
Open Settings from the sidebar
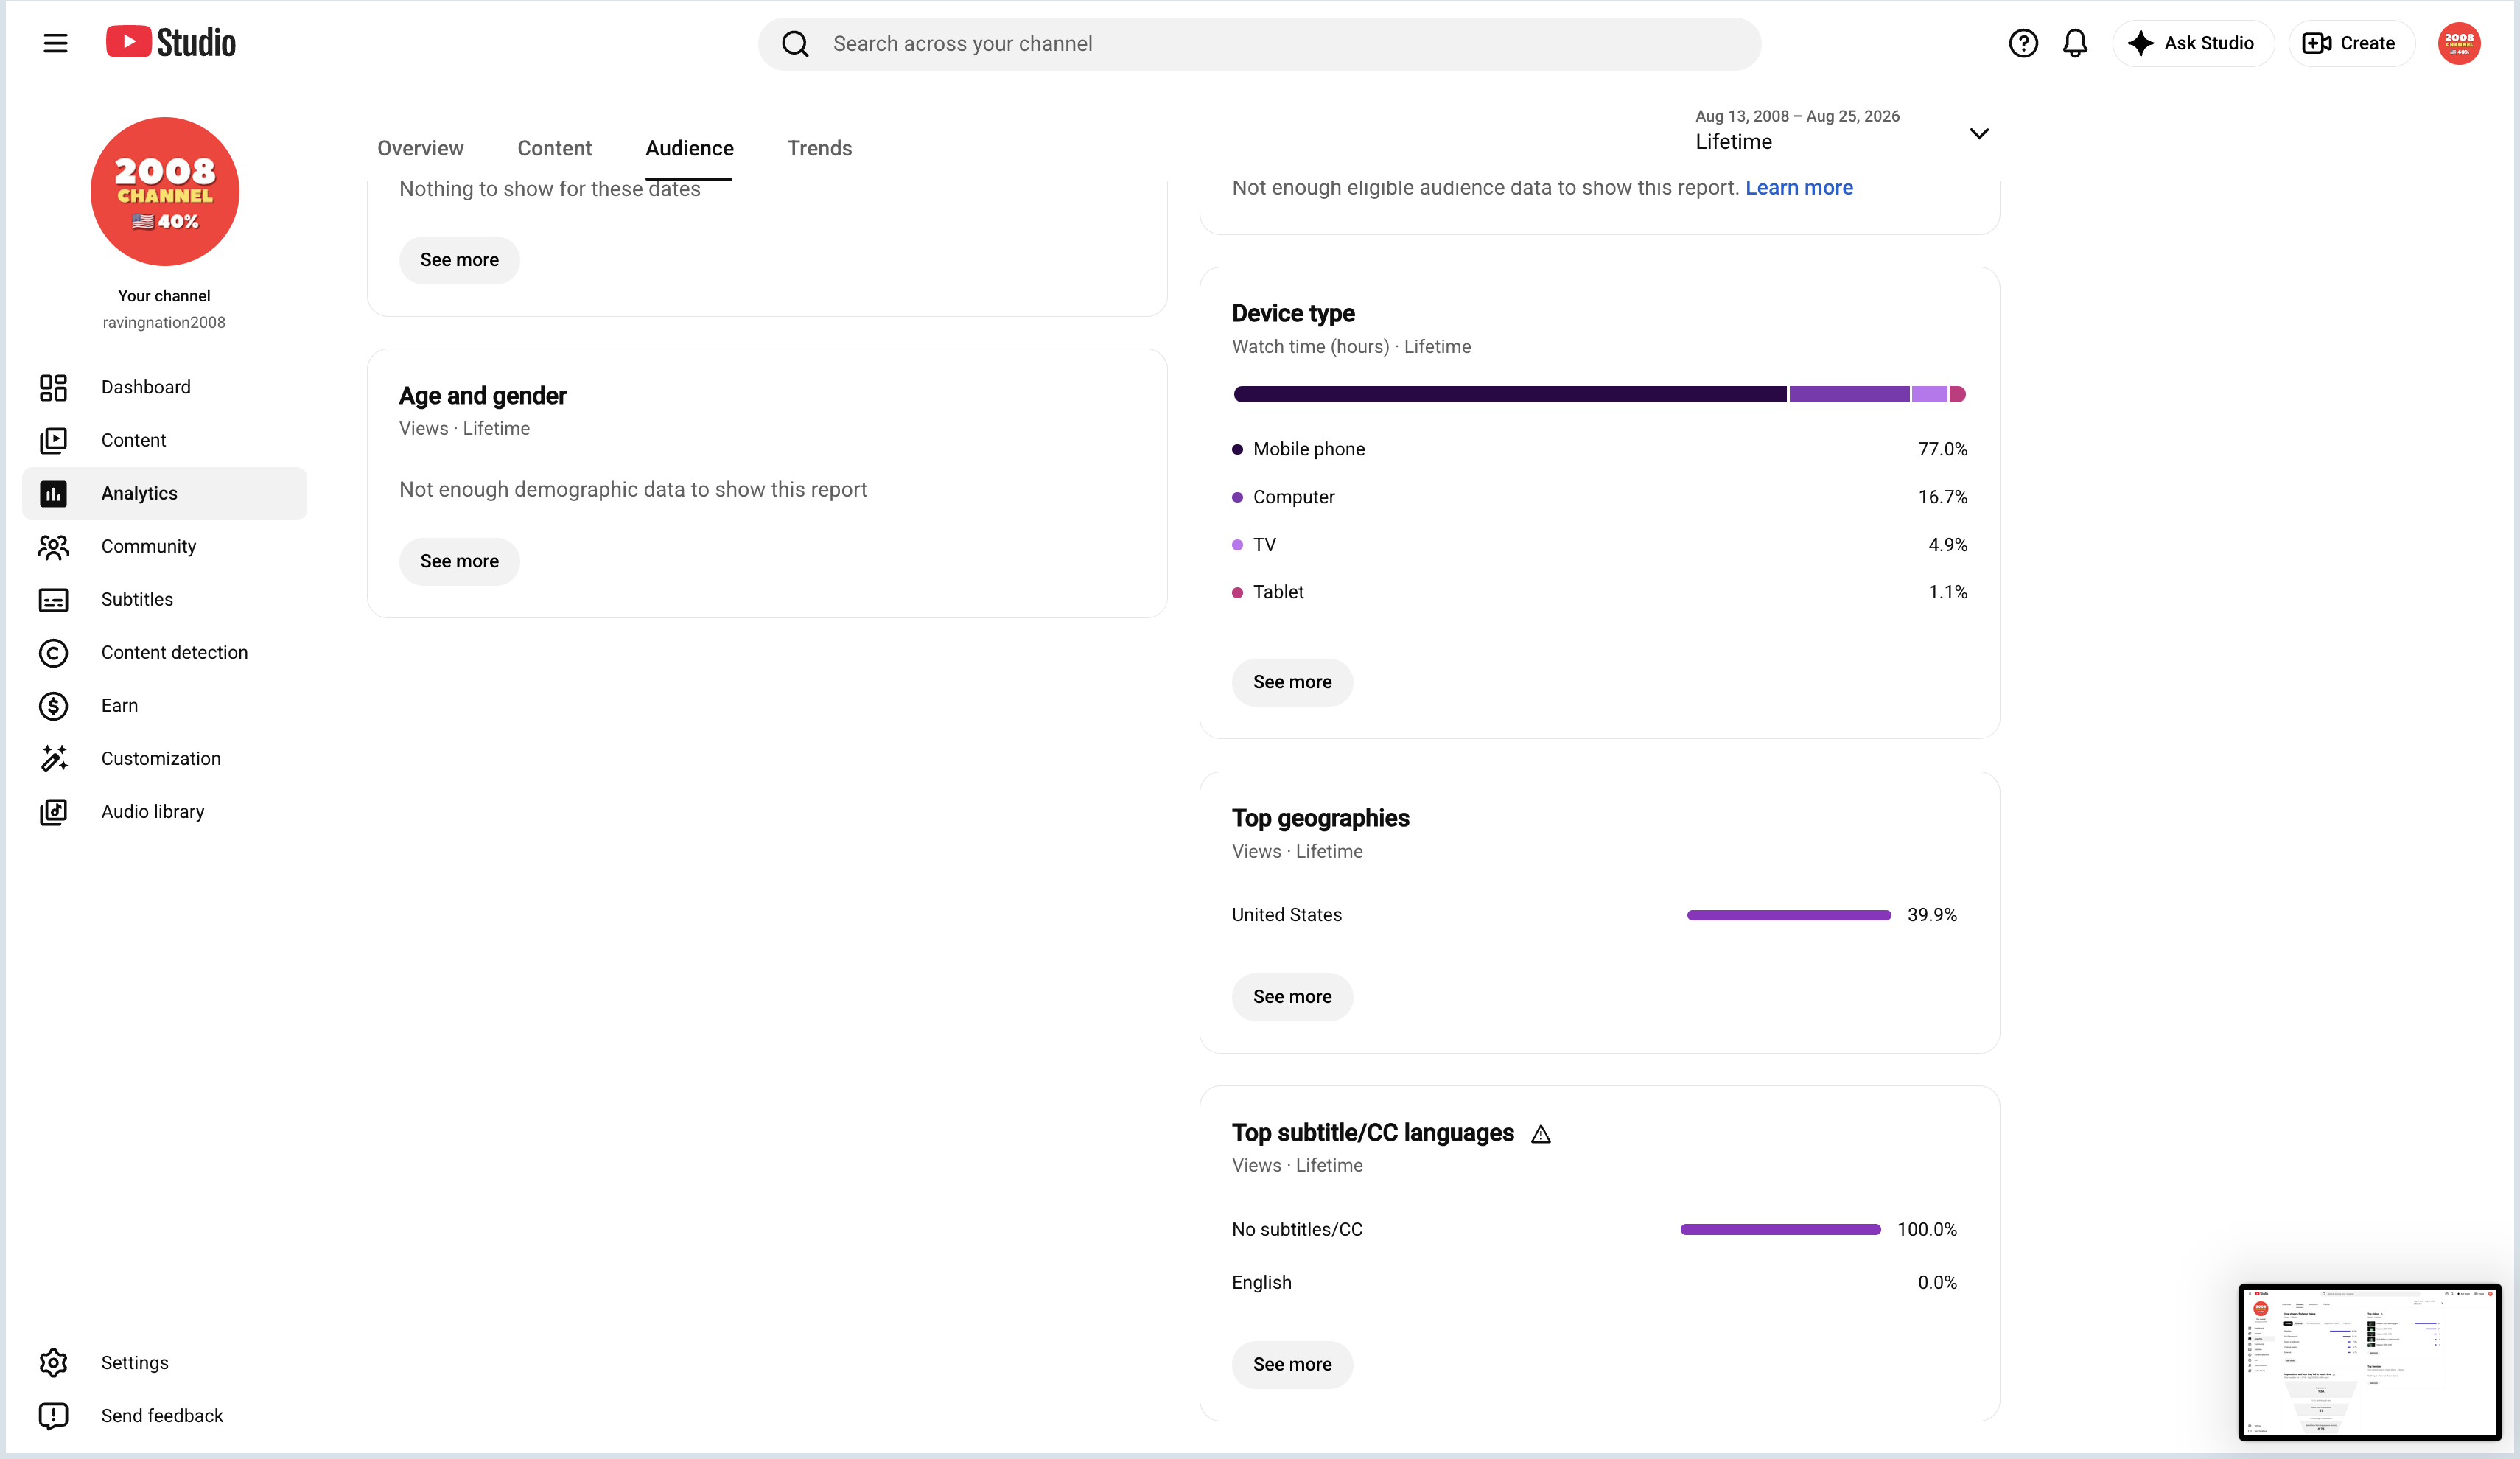[164, 1362]
